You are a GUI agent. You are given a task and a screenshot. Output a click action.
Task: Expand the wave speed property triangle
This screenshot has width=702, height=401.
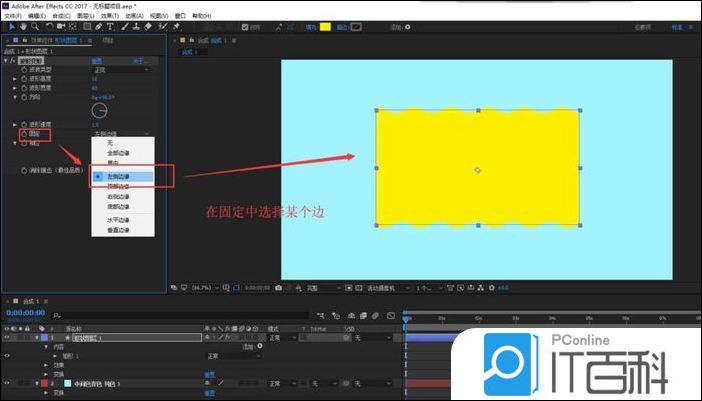click(x=15, y=124)
